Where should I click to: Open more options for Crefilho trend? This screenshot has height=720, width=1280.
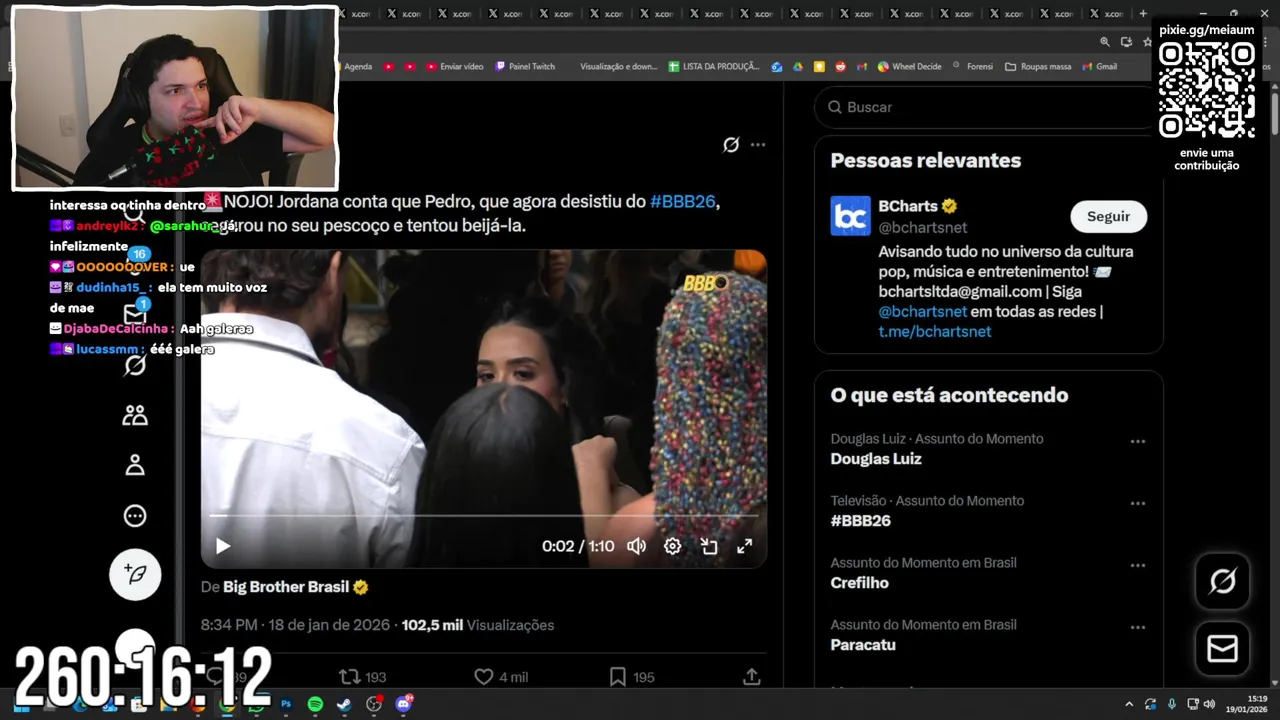[1137, 565]
